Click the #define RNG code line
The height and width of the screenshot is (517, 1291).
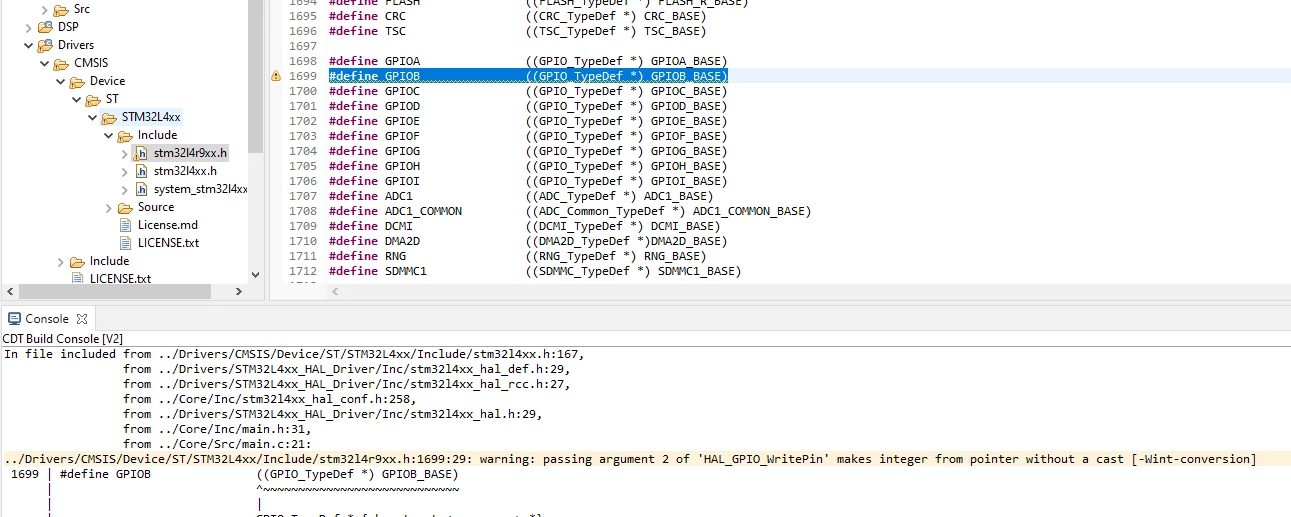coord(517,256)
